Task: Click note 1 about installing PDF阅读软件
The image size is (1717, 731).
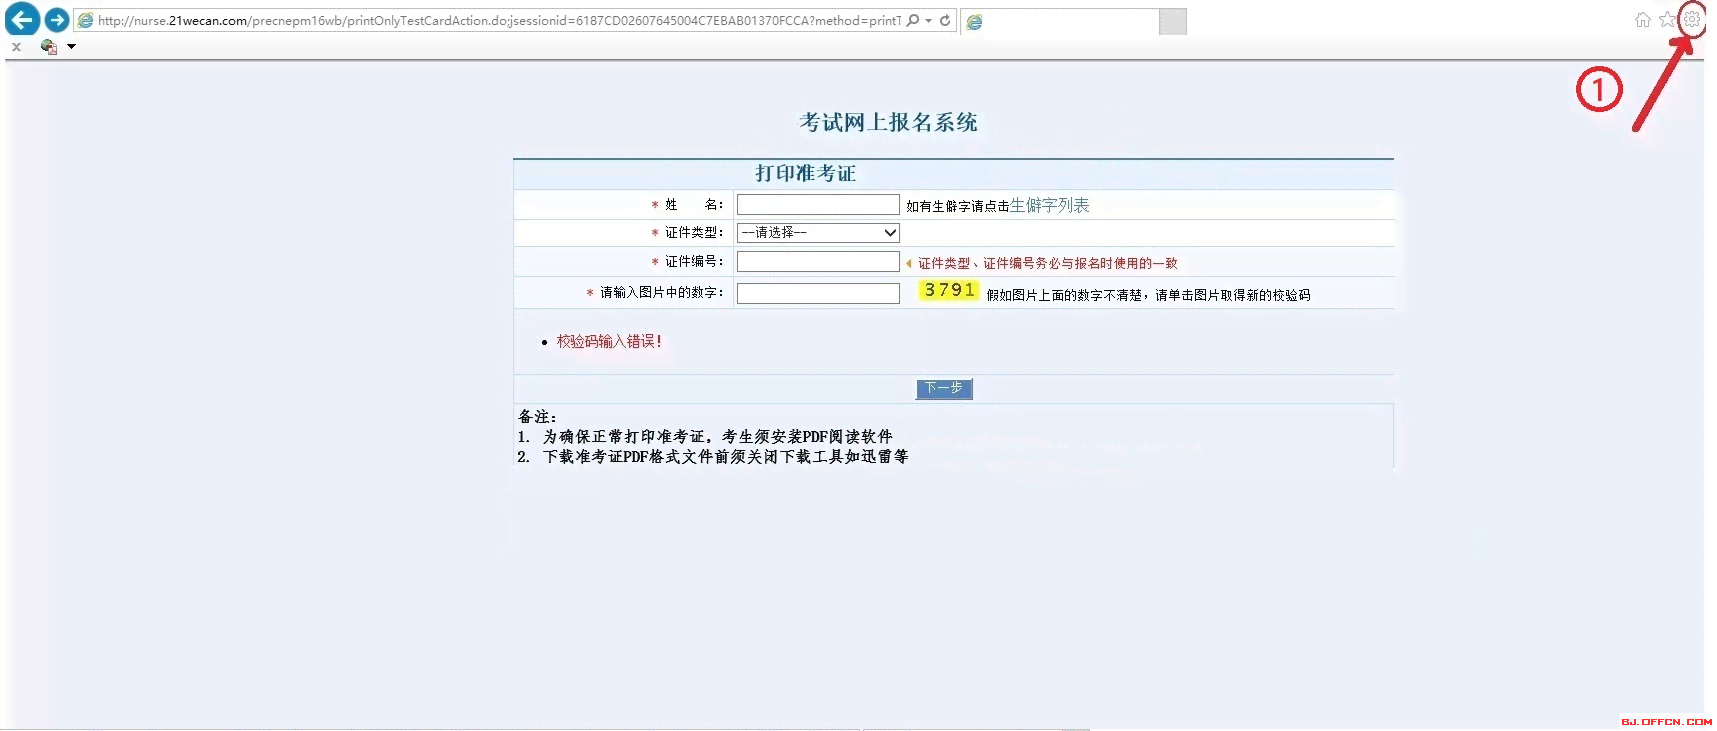Action: (705, 437)
